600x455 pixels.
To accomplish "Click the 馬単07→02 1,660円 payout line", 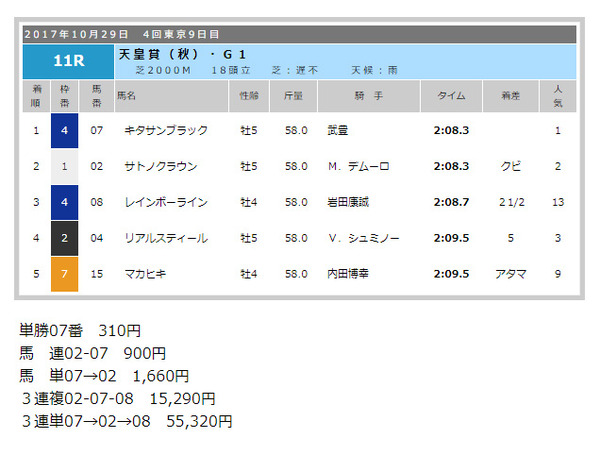I will point(104,376).
